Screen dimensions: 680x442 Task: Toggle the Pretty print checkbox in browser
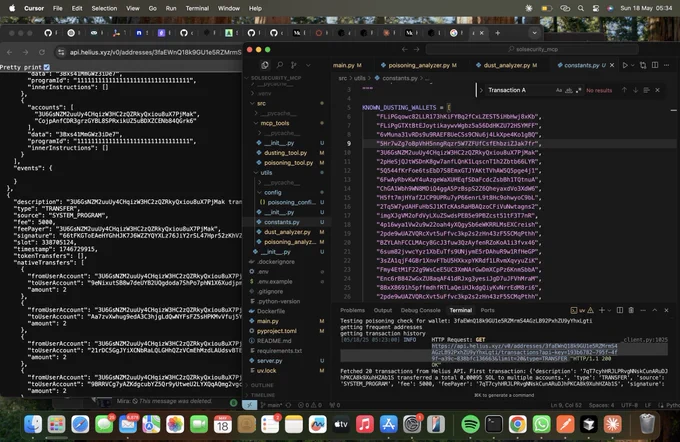pos(46,67)
